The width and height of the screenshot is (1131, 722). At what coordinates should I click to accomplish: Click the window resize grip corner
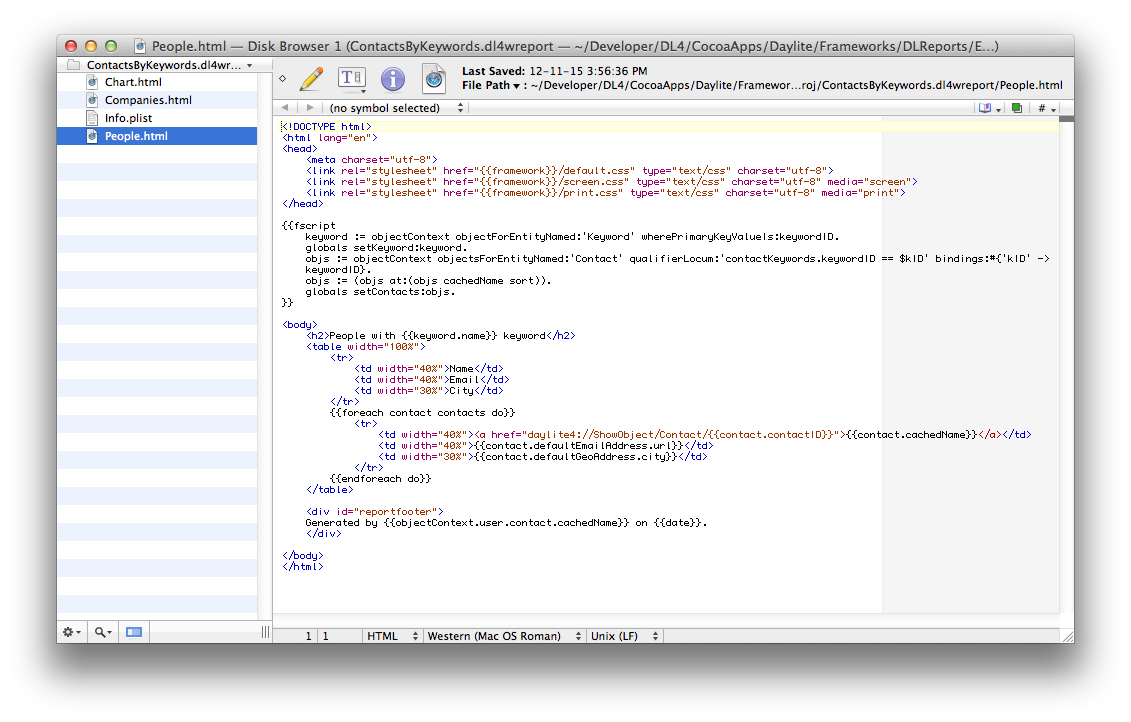tap(1068, 636)
